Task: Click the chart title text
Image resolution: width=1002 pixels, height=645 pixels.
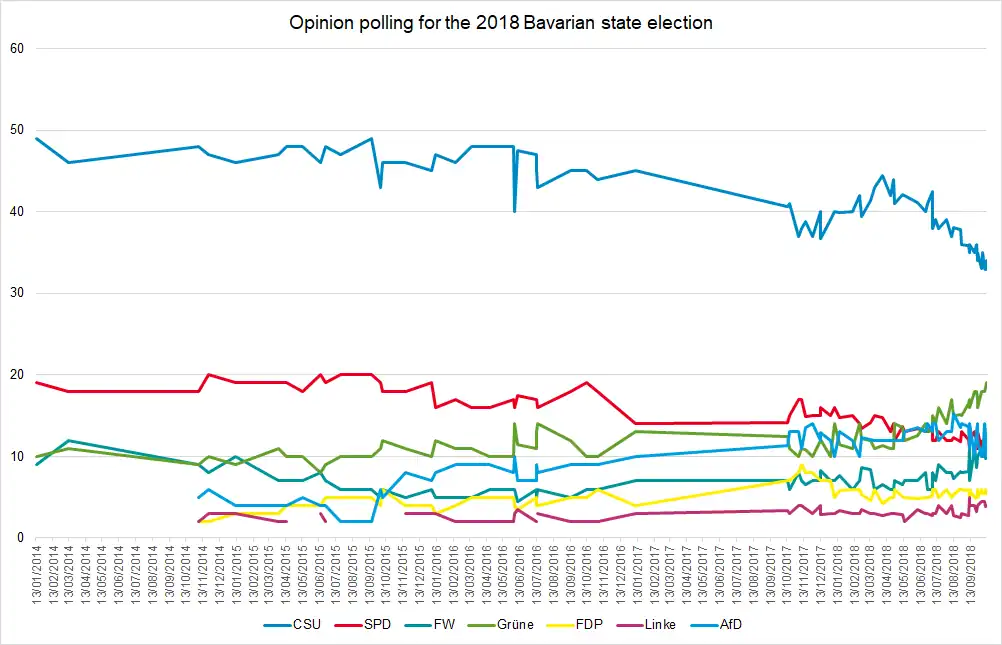Action: click(501, 22)
